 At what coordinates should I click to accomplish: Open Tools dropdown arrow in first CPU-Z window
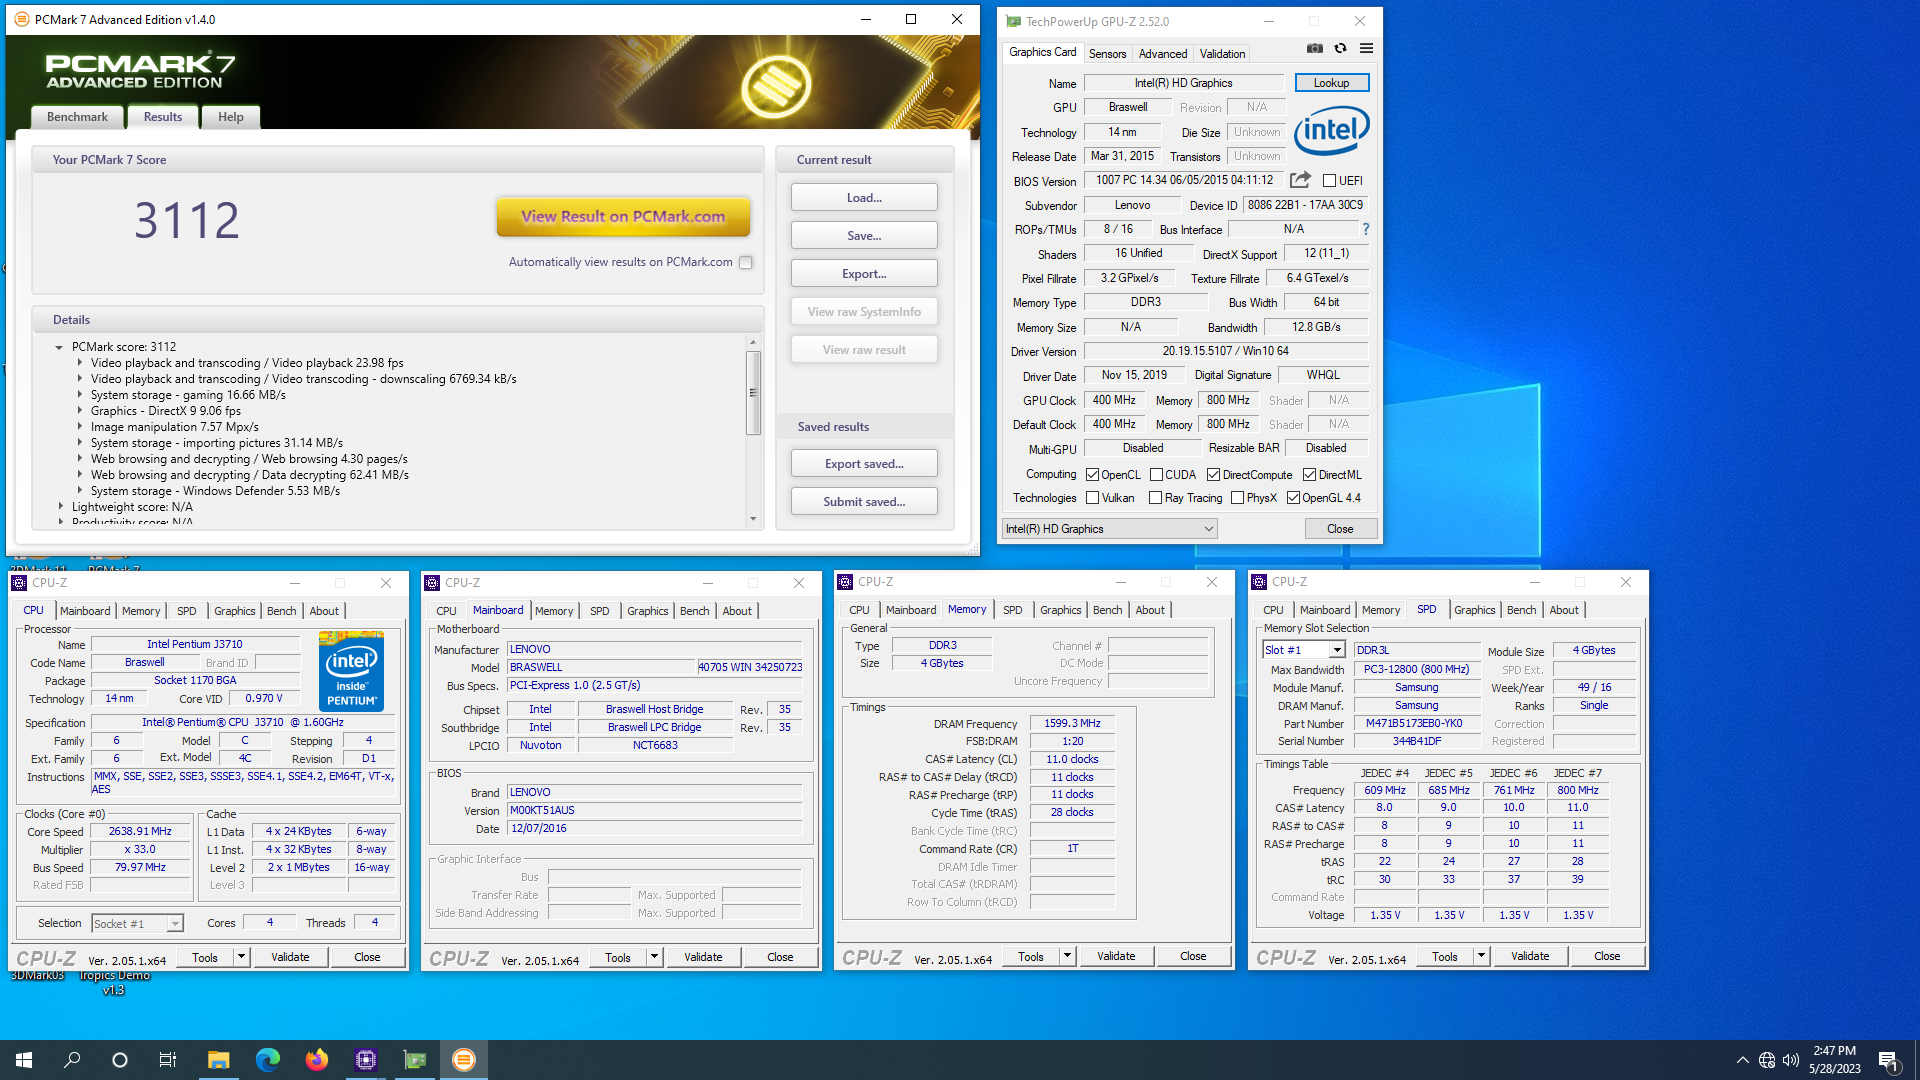tap(241, 957)
